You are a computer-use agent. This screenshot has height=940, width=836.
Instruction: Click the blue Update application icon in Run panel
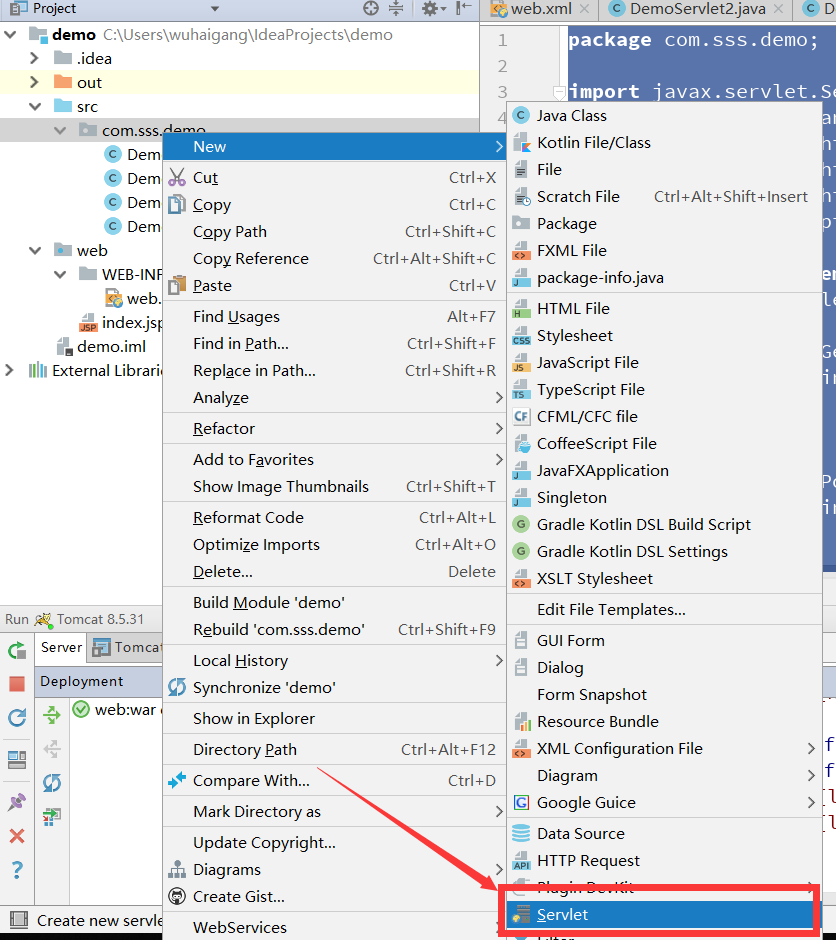[x=17, y=717]
